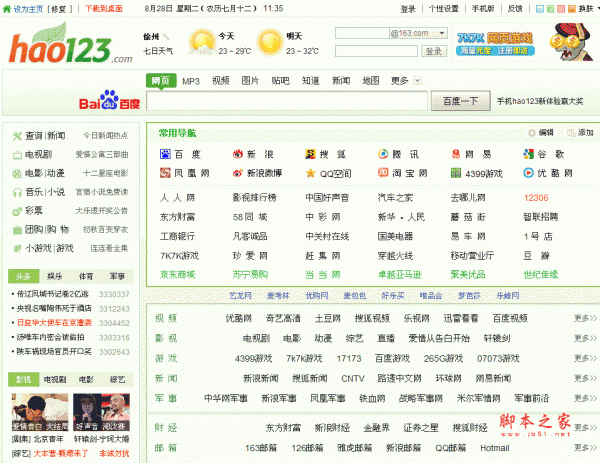Click tomorrow's weather sun icon
The width and height of the screenshot is (600, 463).
[269, 42]
